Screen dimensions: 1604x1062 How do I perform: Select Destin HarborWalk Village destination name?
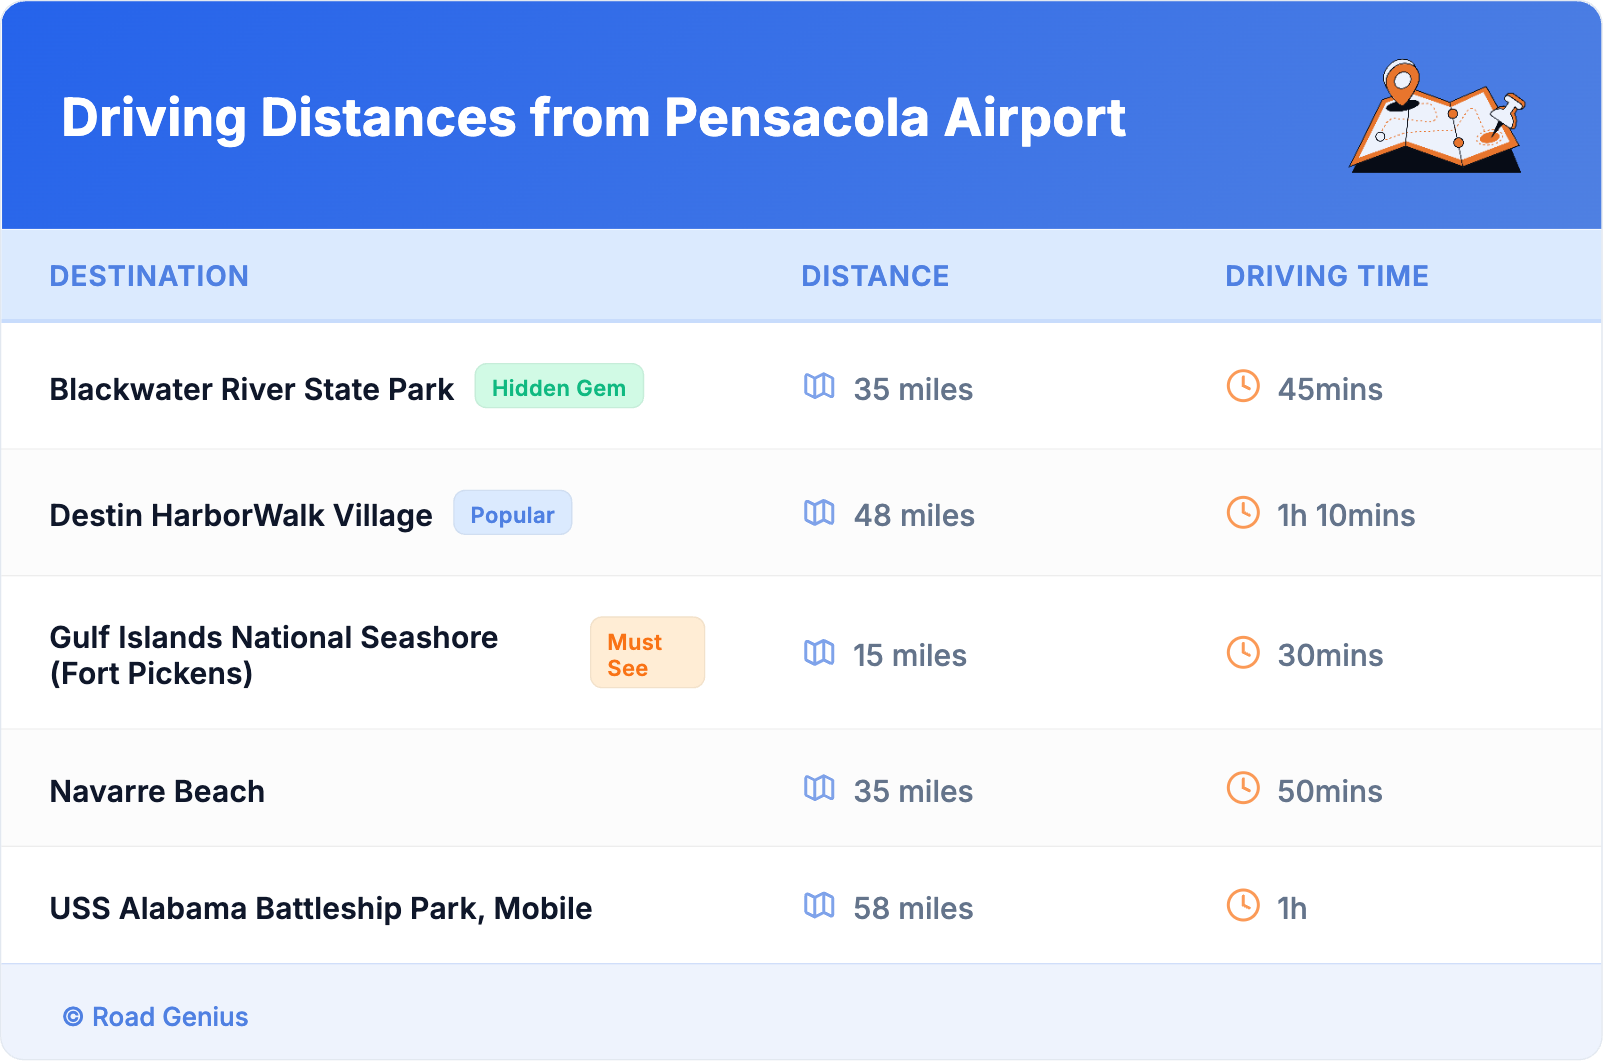tap(241, 516)
